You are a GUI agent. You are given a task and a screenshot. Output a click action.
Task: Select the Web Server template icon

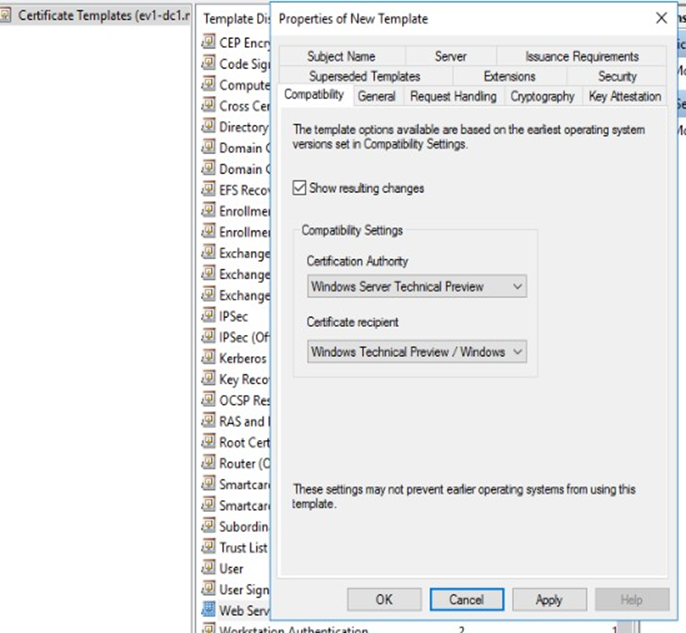click(208, 610)
